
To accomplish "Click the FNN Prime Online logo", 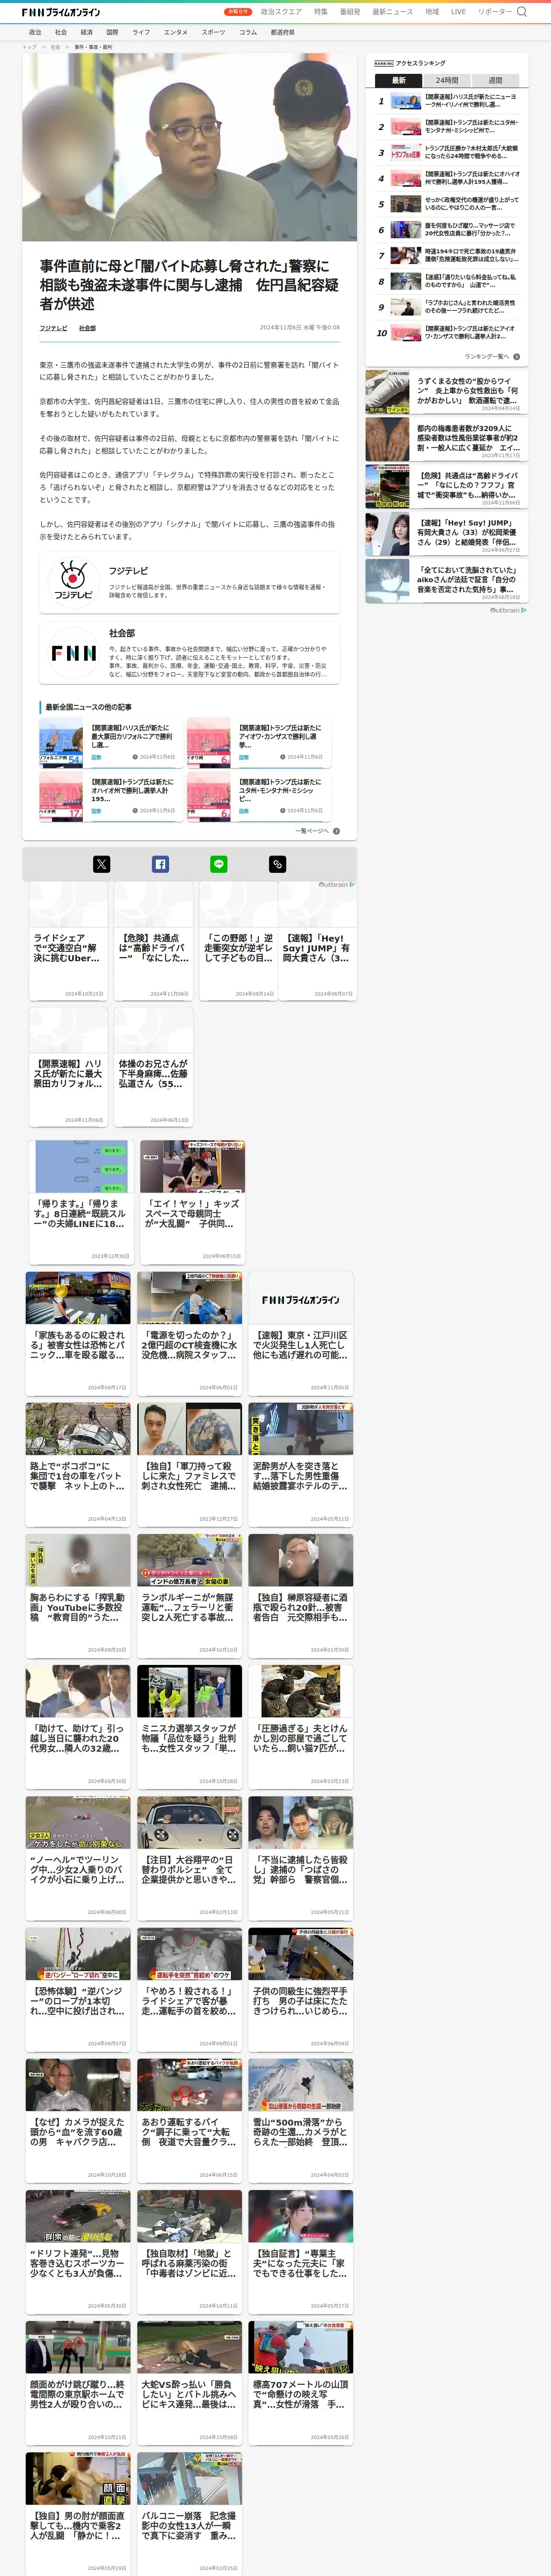I will [61, 12].
